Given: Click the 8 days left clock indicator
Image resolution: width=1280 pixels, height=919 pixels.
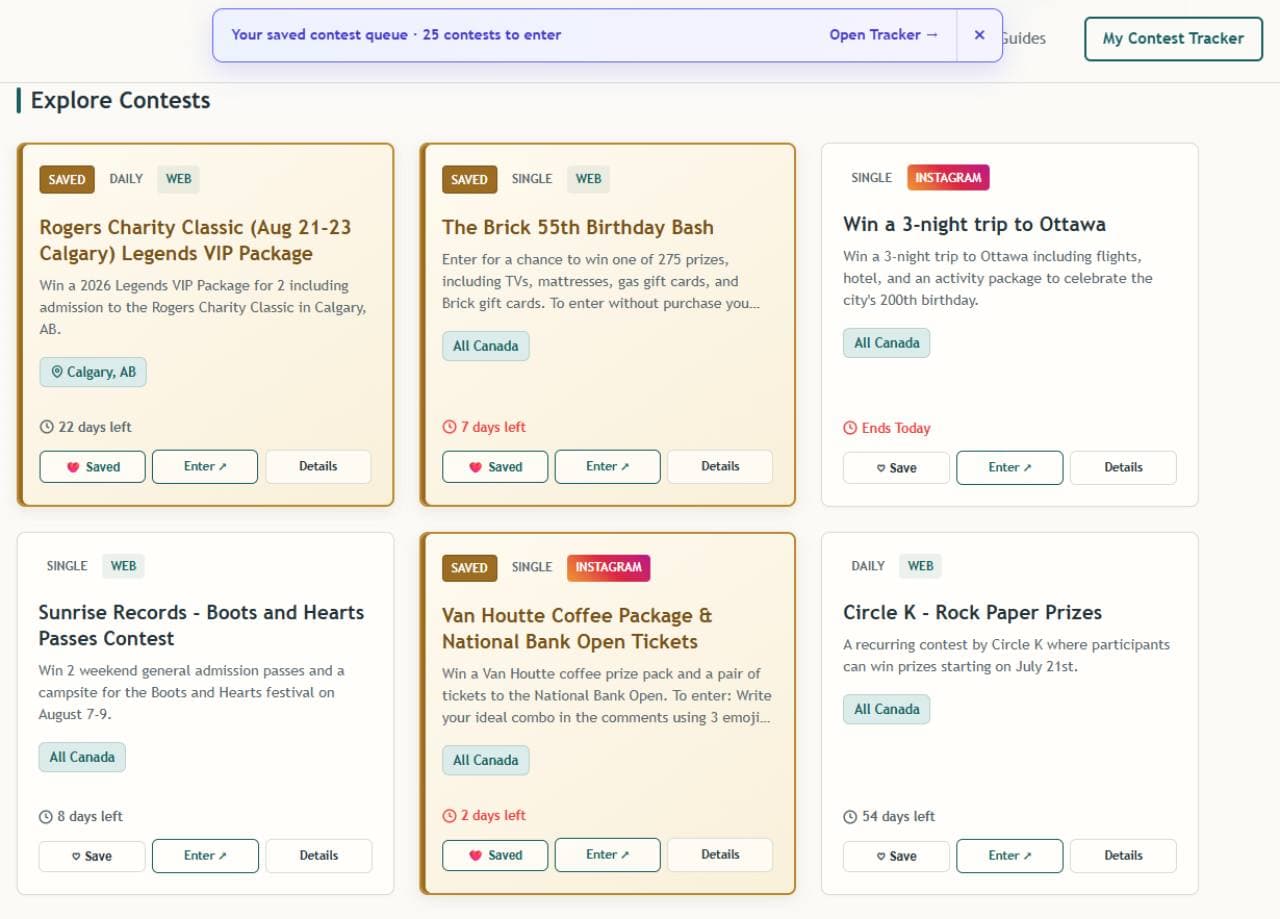Looking at the screenshot, I should 81,817.
